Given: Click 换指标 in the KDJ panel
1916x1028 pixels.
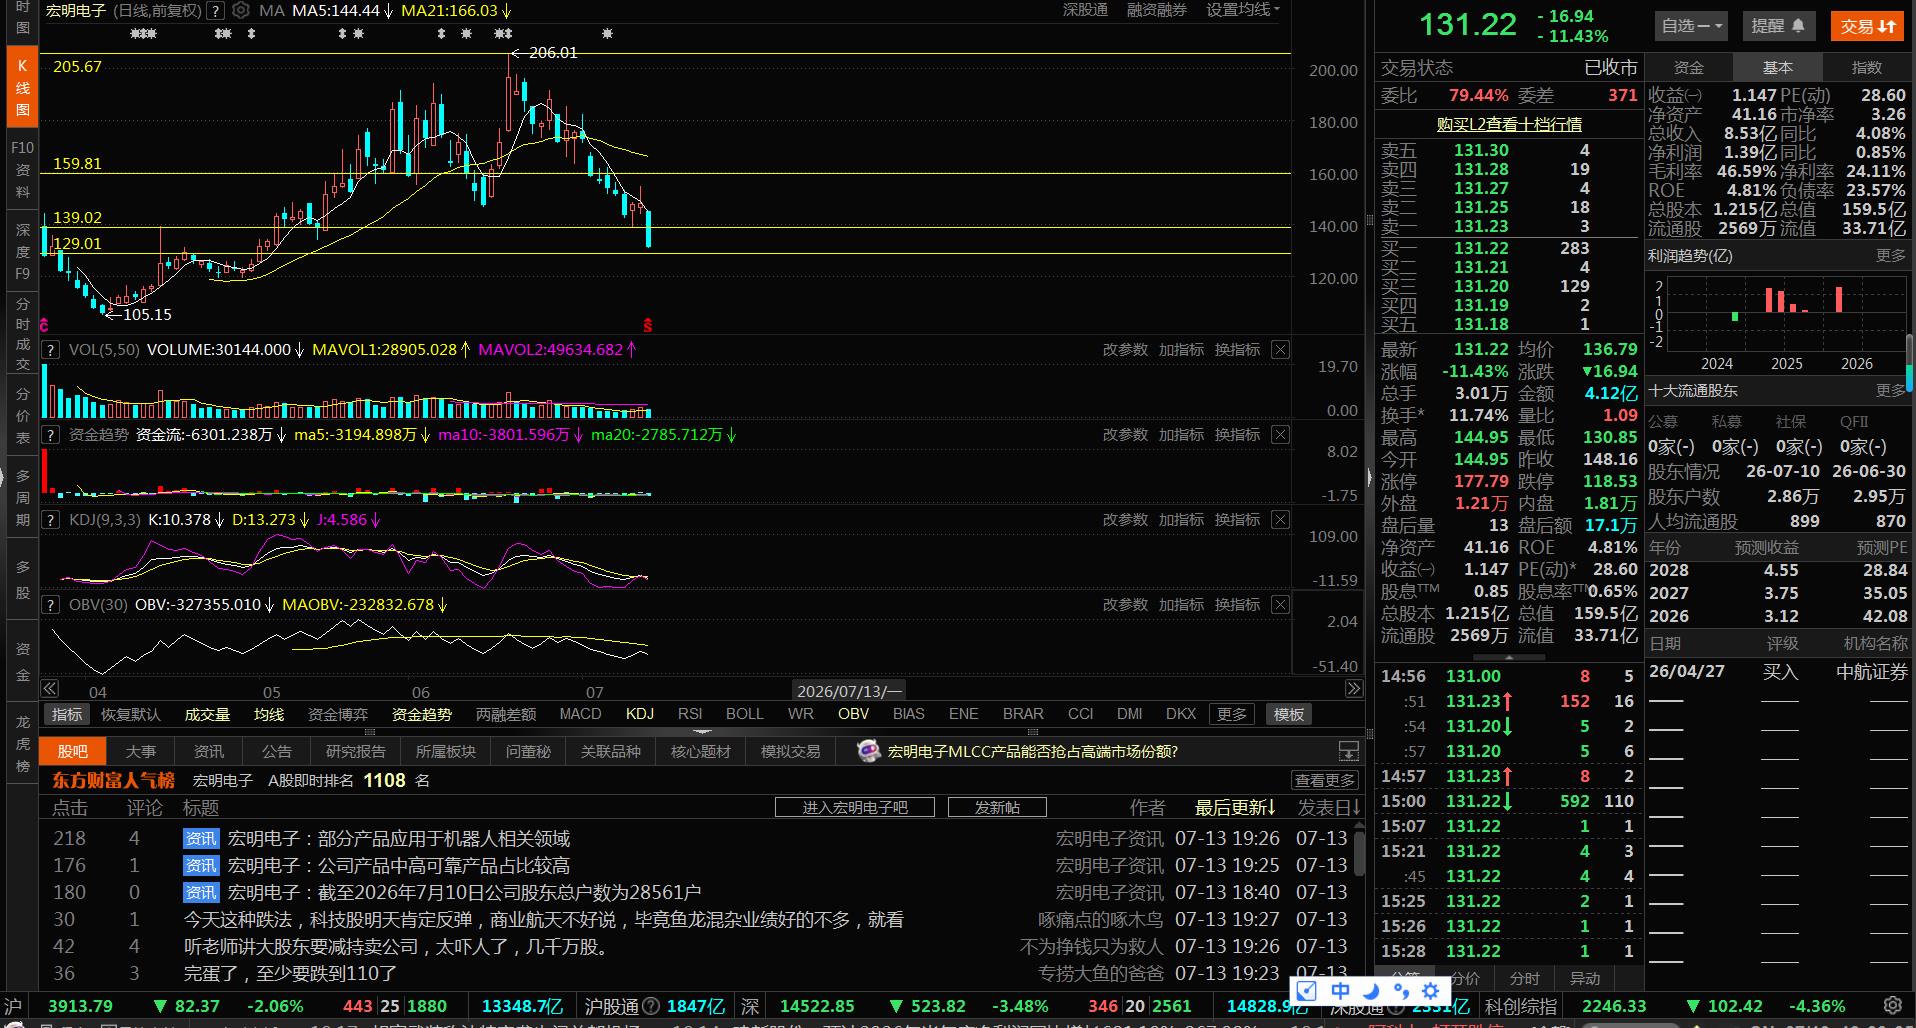Looking at the screenshot, I should click(1237, 520).
